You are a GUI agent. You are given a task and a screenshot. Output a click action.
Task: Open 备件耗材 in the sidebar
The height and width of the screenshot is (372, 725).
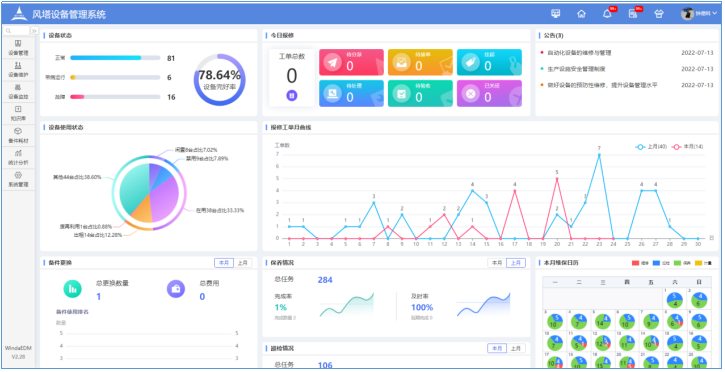18,135
